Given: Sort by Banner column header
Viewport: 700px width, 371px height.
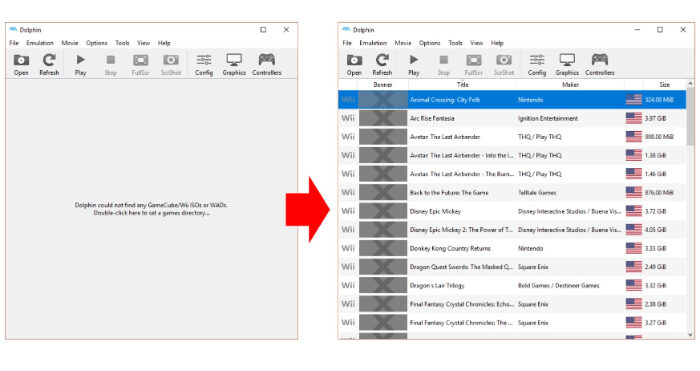Looking at the screenshot, I should pyautogui.click(x=383, y=84).
